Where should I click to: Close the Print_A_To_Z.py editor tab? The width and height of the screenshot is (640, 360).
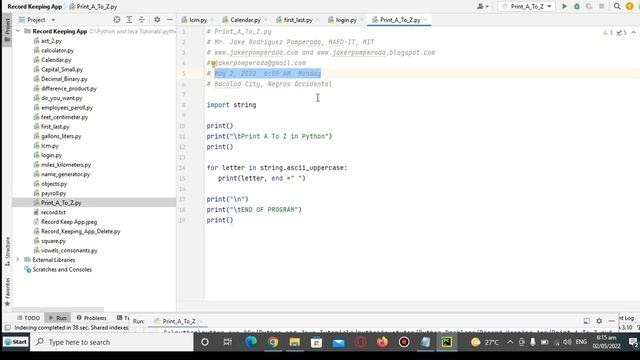[x=426, y=20]
